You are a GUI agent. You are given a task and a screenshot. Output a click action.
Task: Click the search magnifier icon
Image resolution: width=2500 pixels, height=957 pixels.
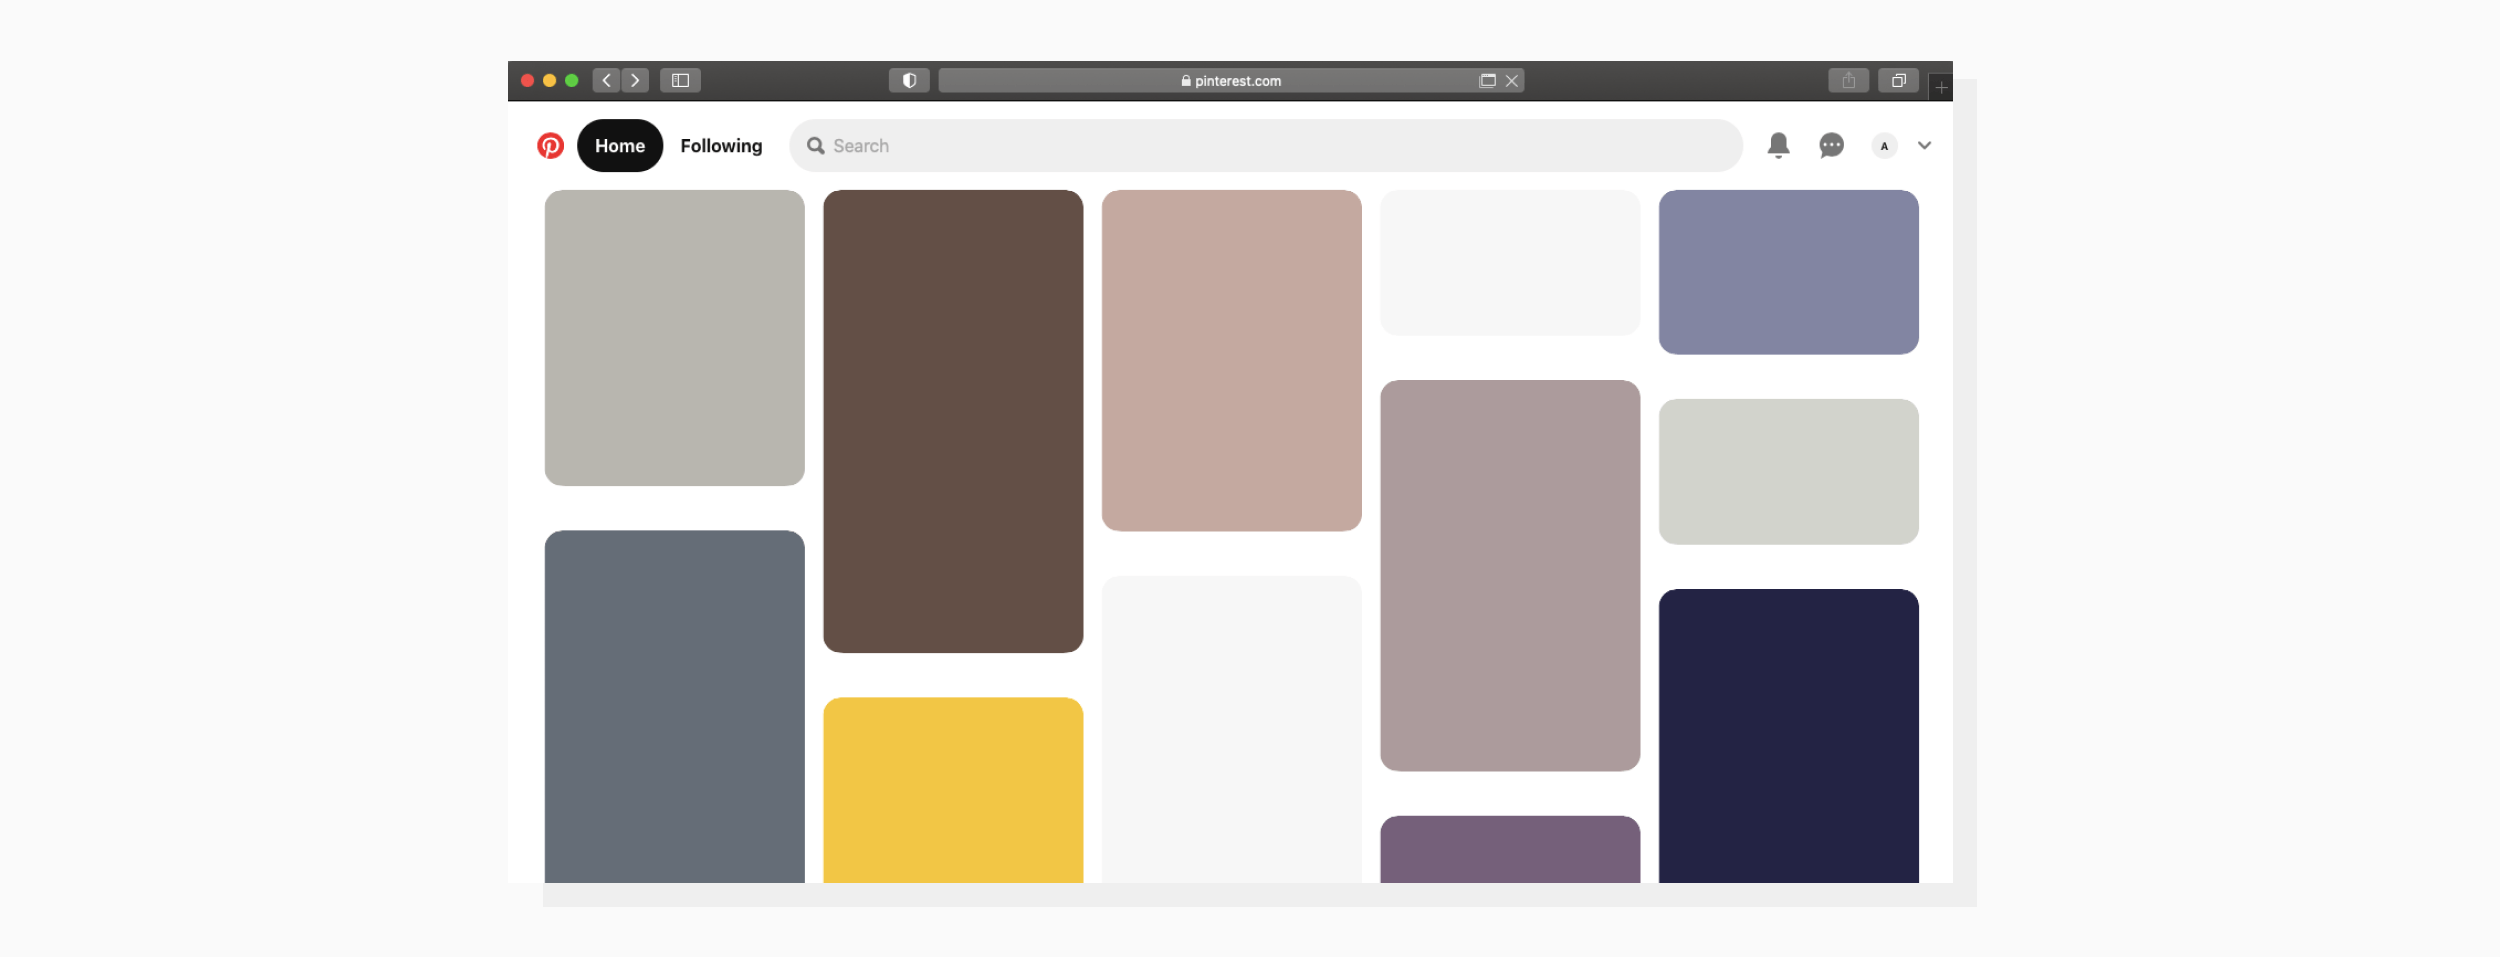pyautogui.click(x=816, y=145)
